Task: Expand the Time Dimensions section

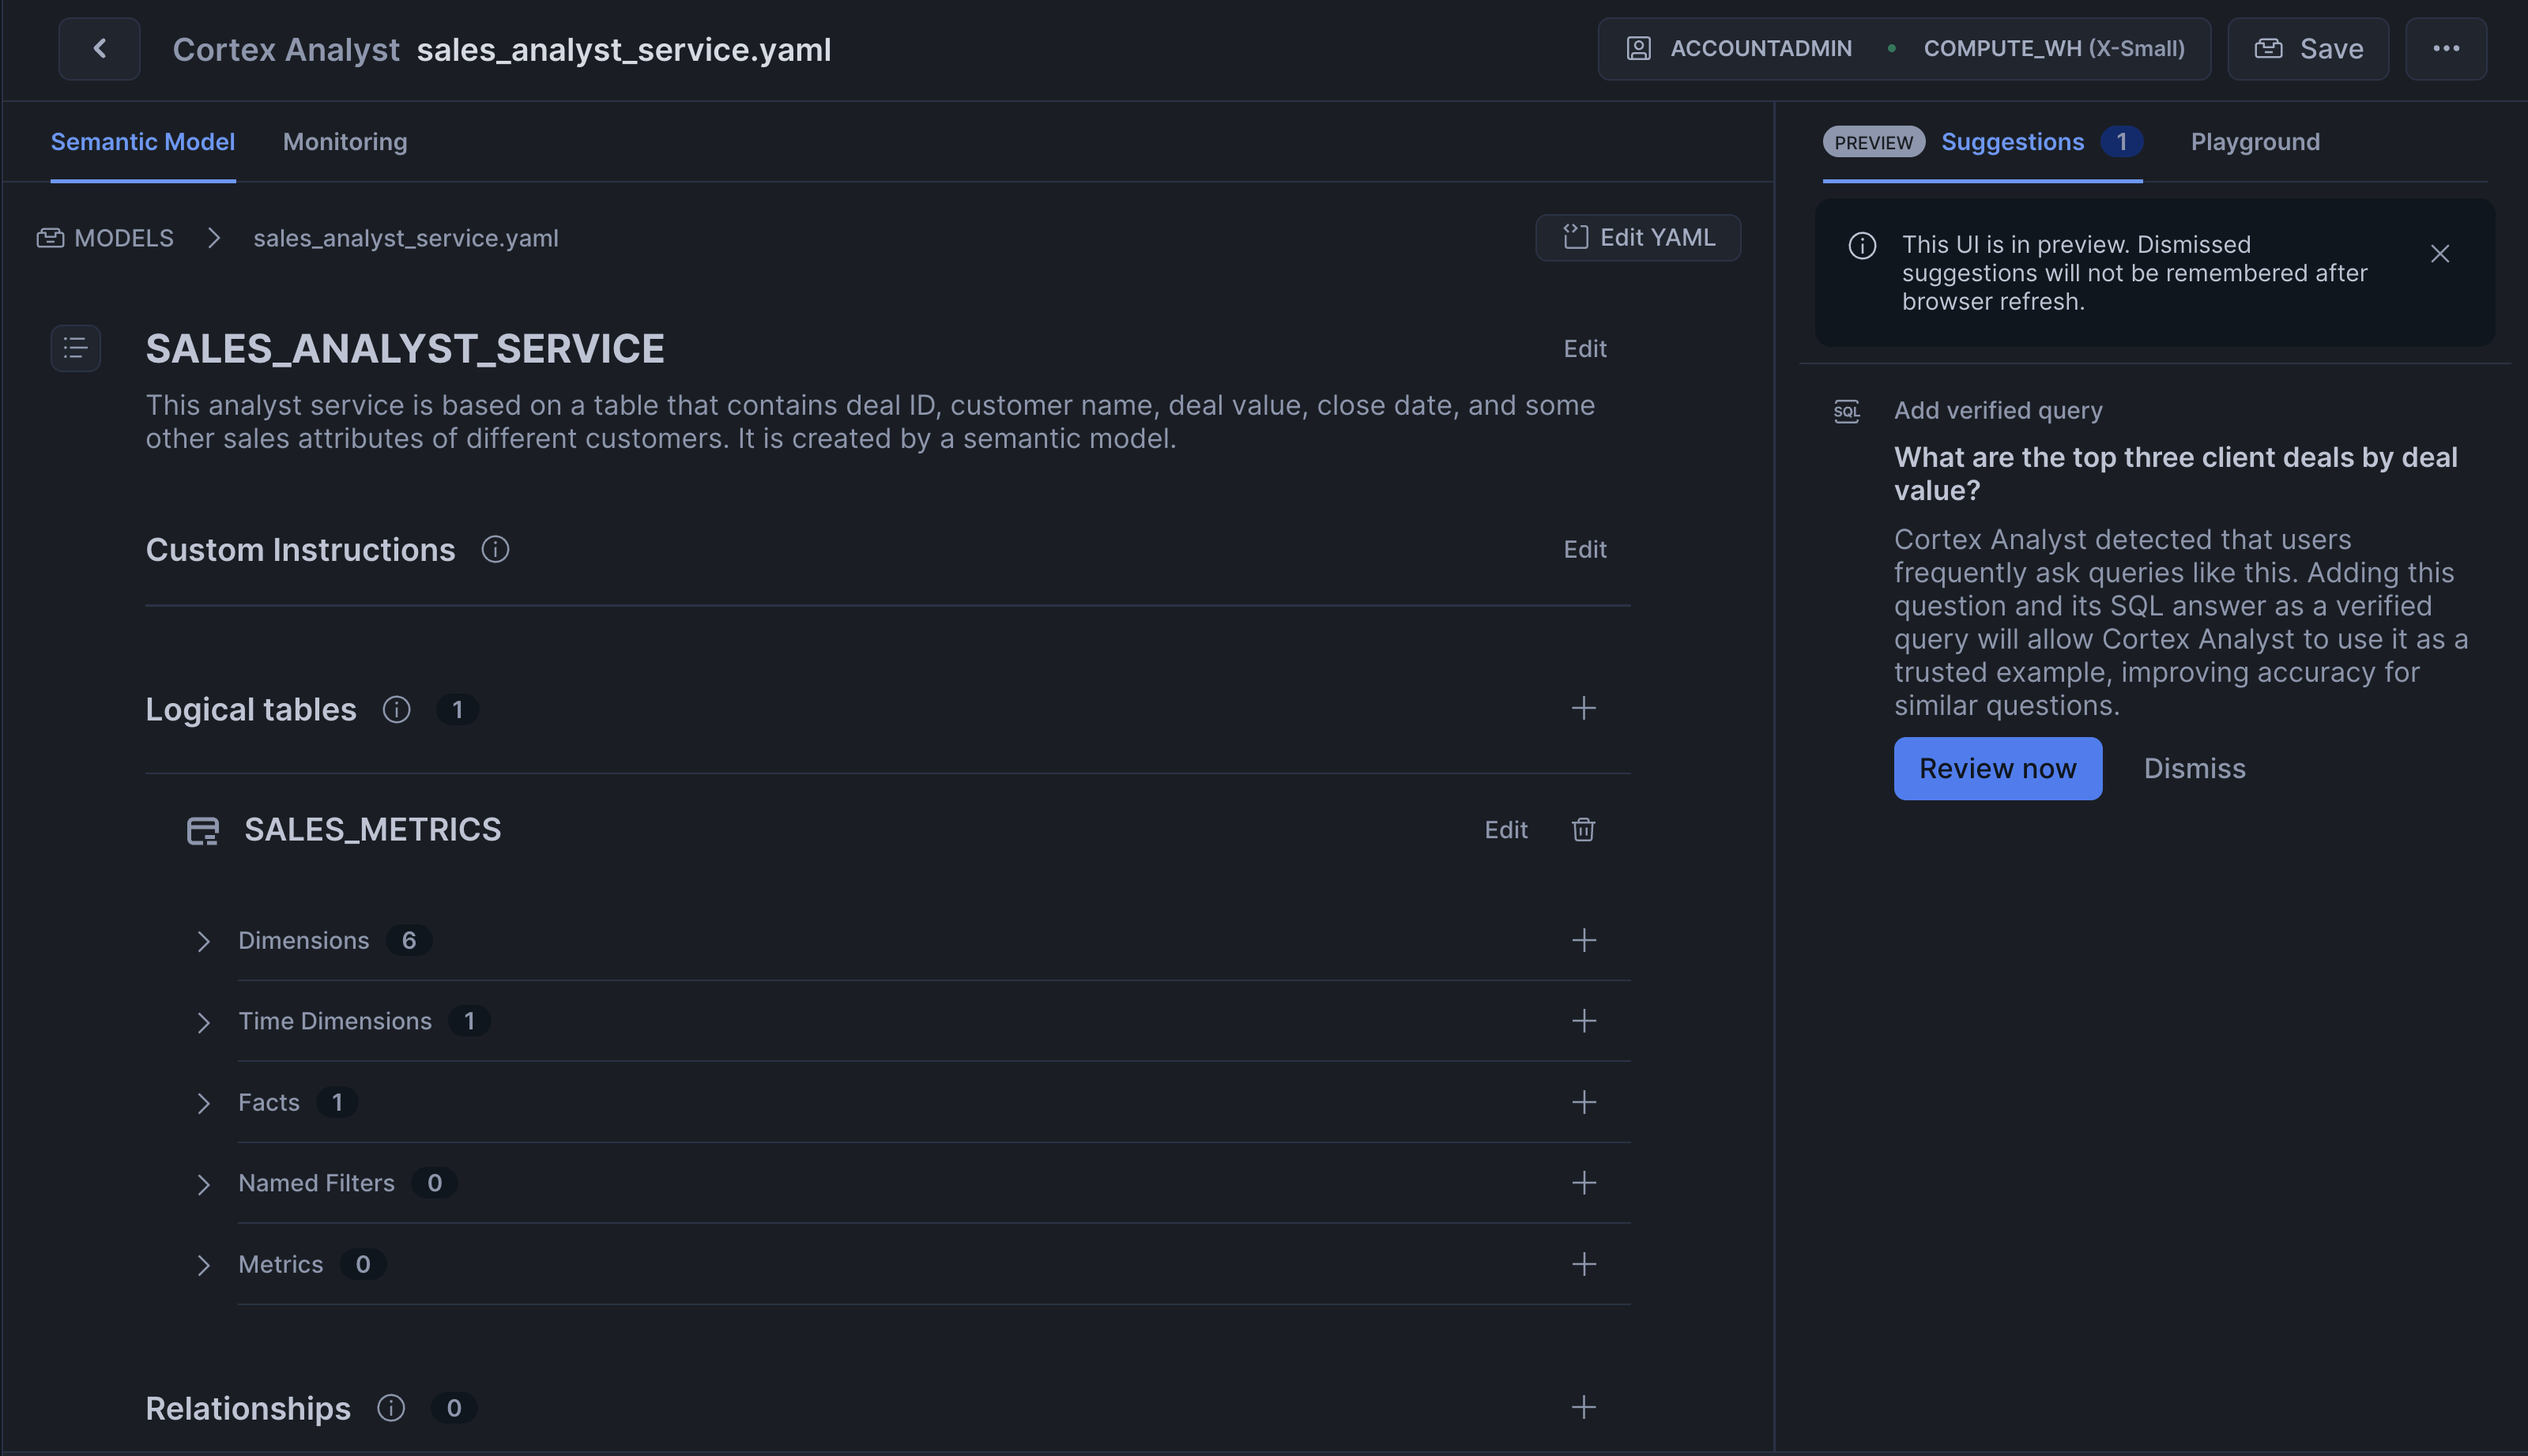Action: point(204,1022)
